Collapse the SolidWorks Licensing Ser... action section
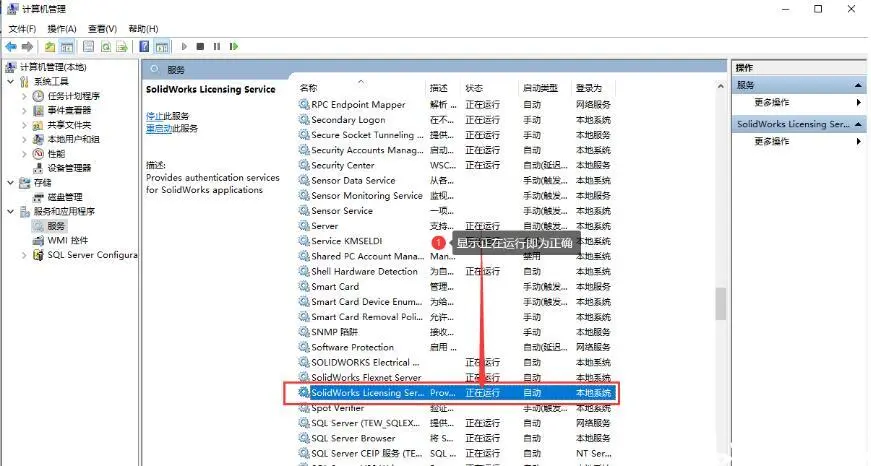871x466 pixels. tap(858, 124)
